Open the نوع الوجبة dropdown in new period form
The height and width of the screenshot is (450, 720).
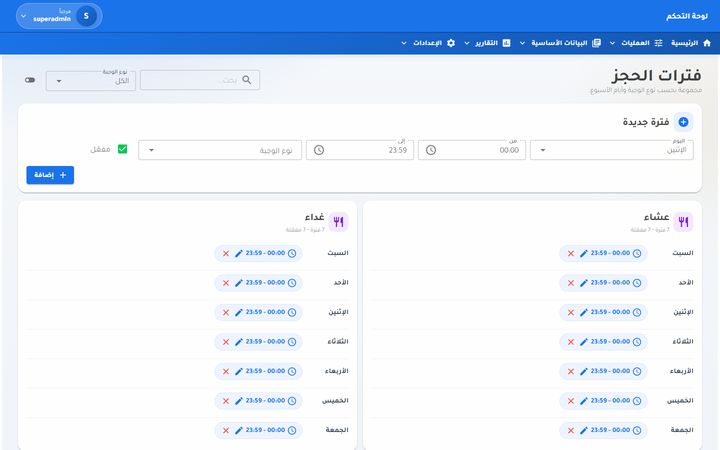tap(220, 150)
